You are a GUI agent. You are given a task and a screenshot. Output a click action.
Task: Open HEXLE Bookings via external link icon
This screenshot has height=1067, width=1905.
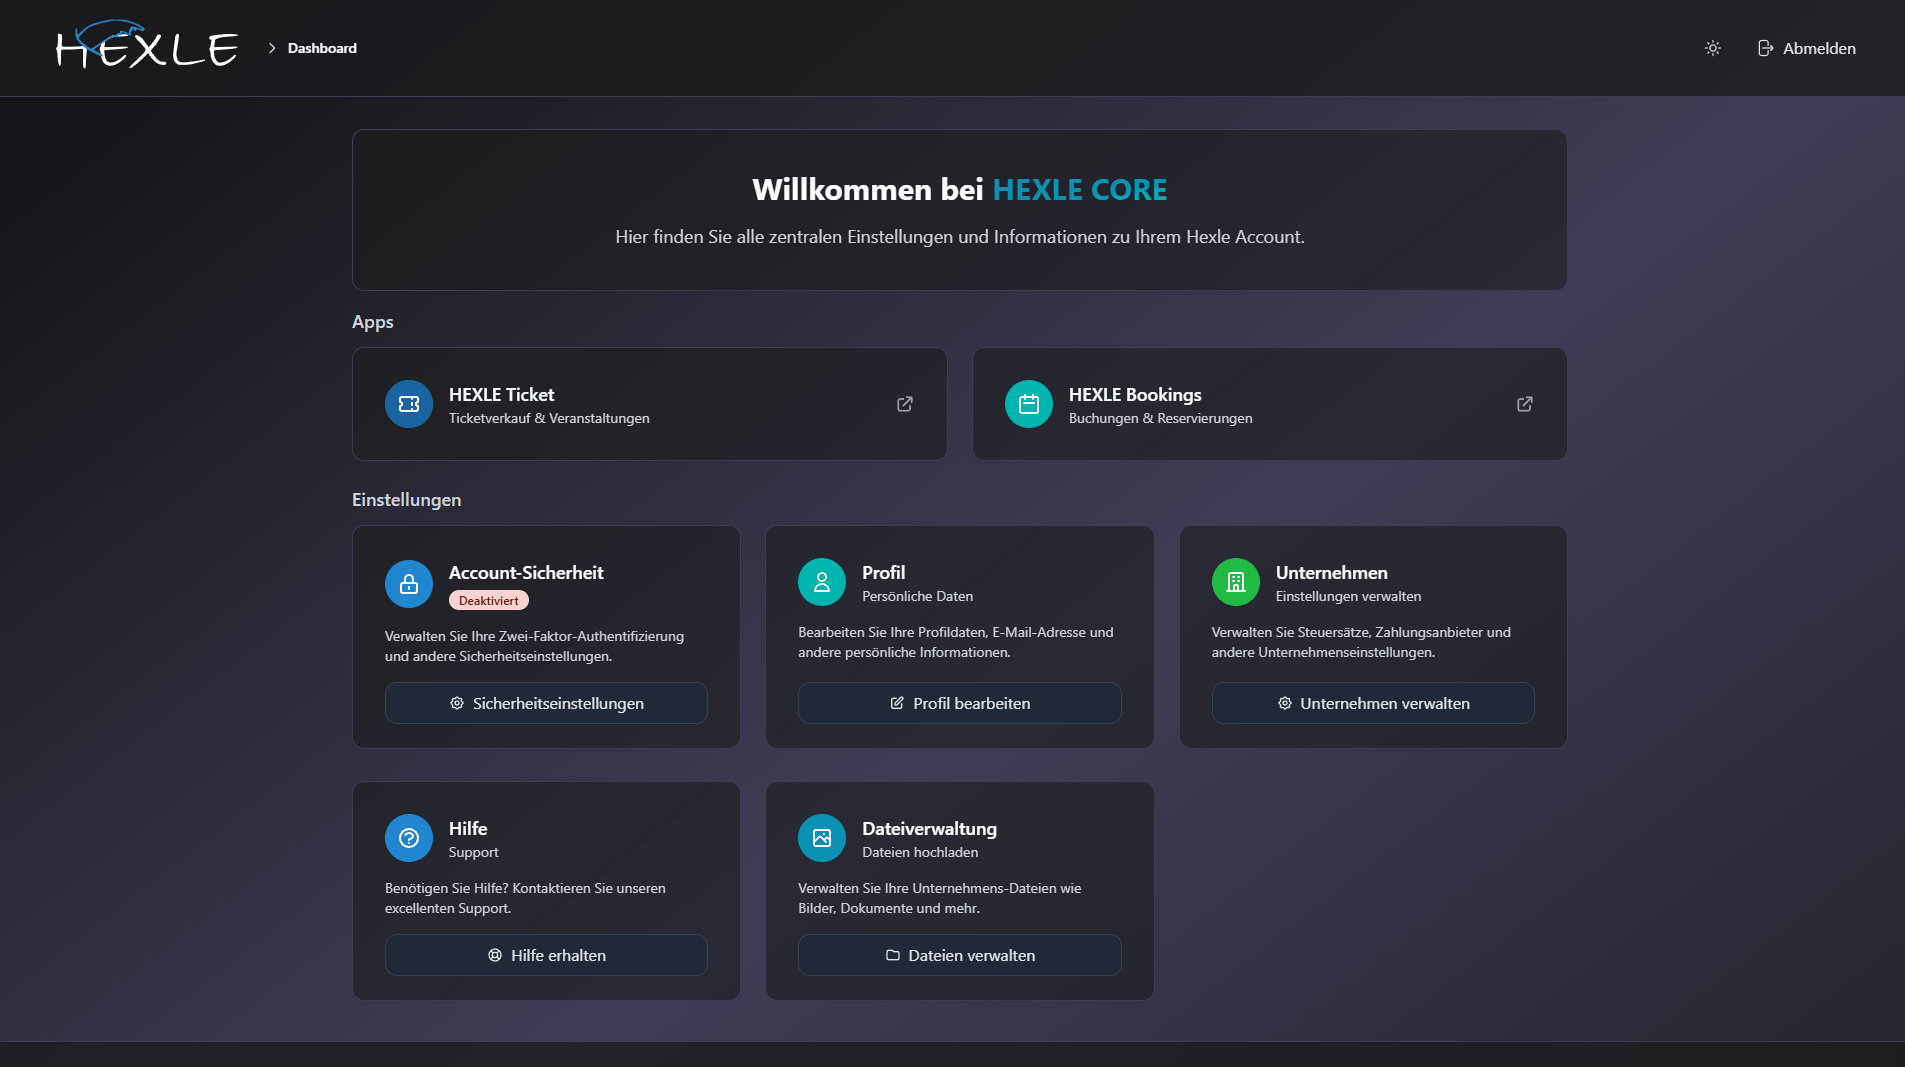pos(1525,404)
